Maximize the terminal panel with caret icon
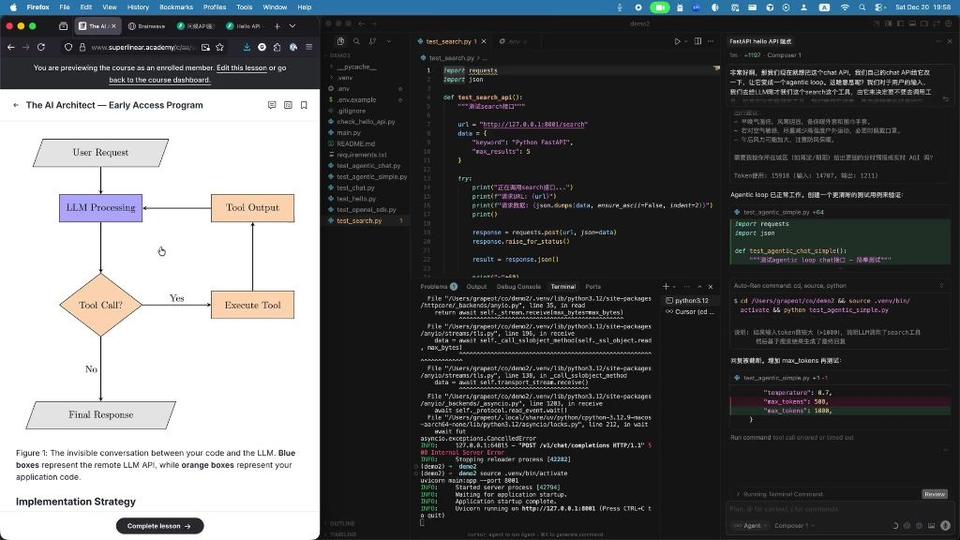Screen dimensions: 960x540 699,287
